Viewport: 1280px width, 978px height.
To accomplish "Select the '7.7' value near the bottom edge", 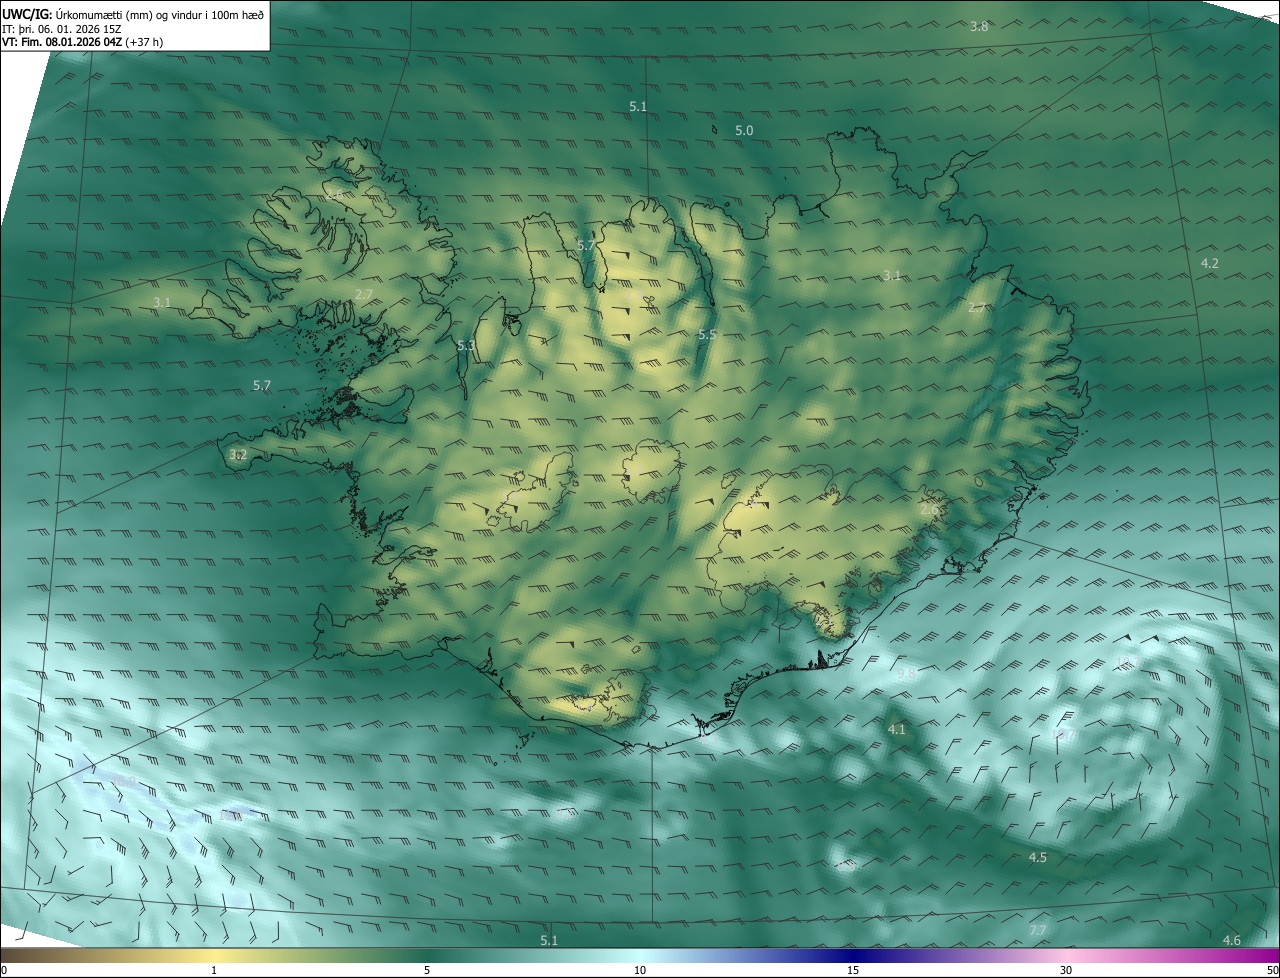I will pos(1037,931).
